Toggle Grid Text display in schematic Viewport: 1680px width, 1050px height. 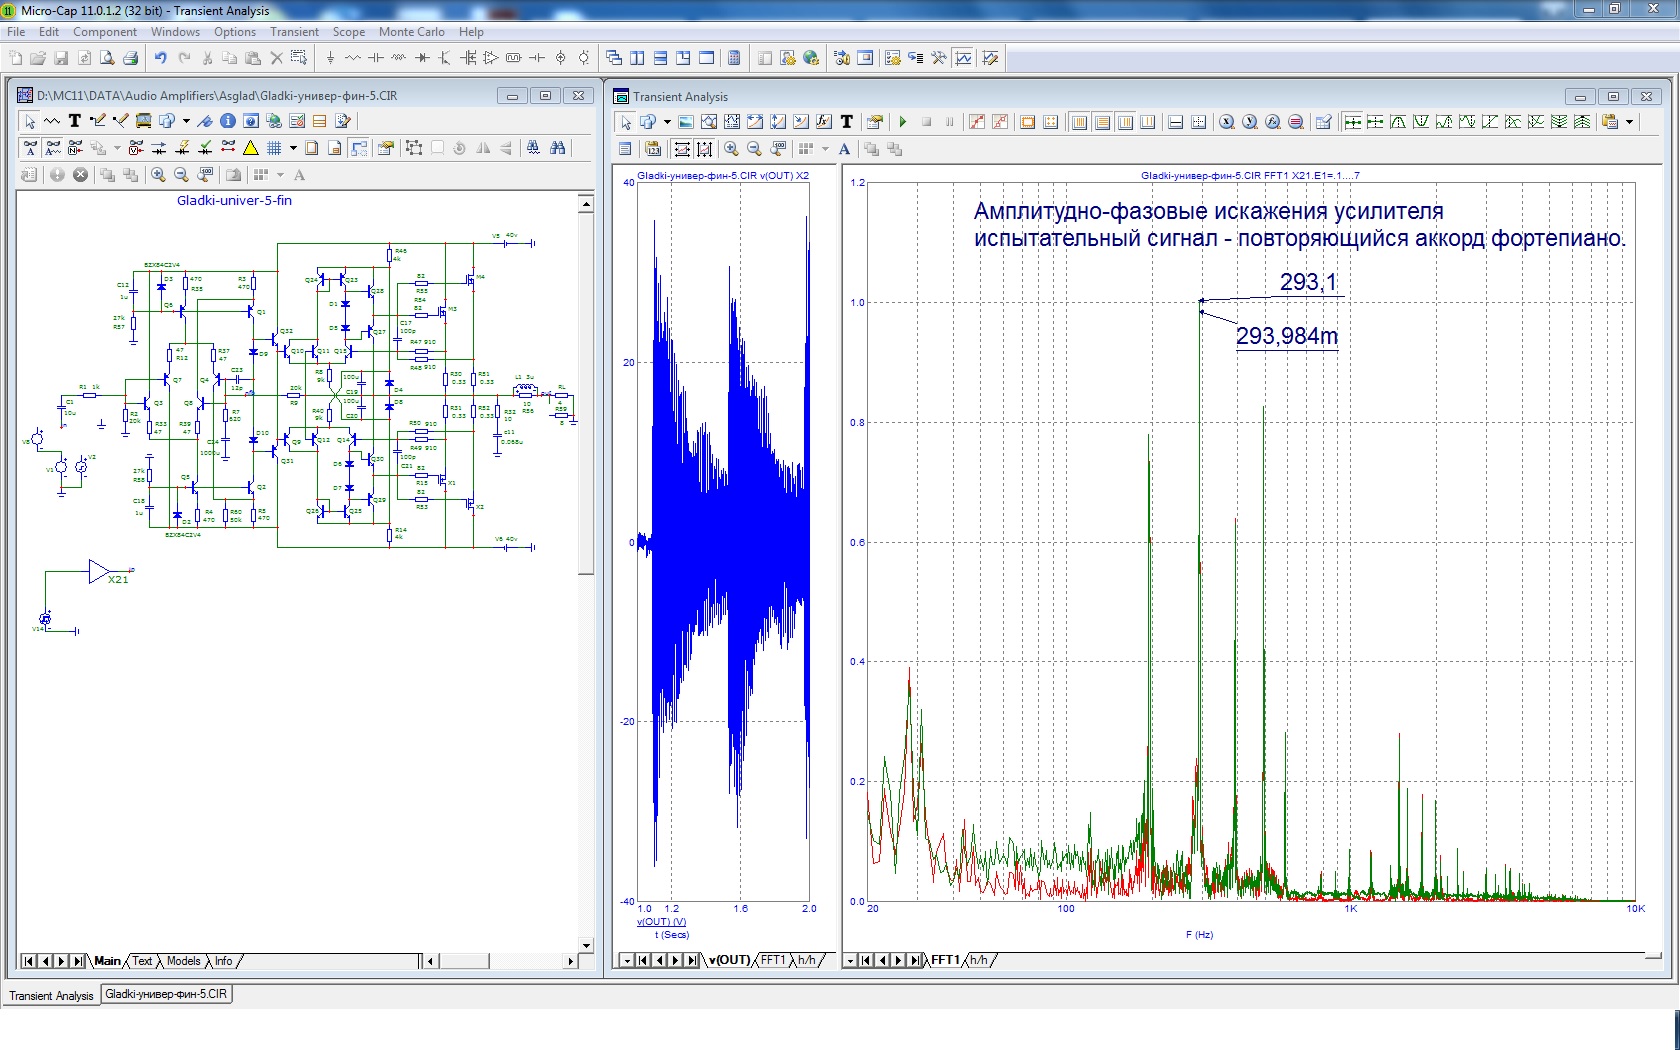coord(30,148)
